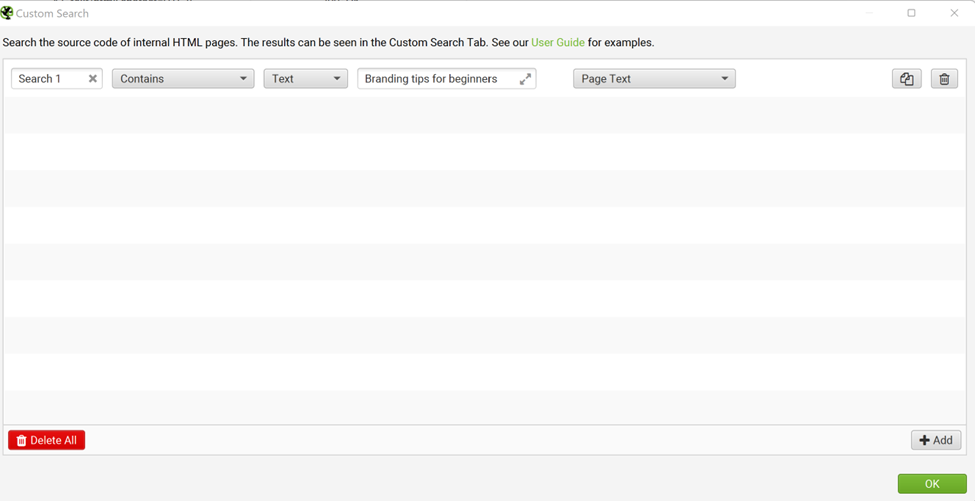
Task: Open the Page Text scope dropdown
Action: [x=654, y=79]
